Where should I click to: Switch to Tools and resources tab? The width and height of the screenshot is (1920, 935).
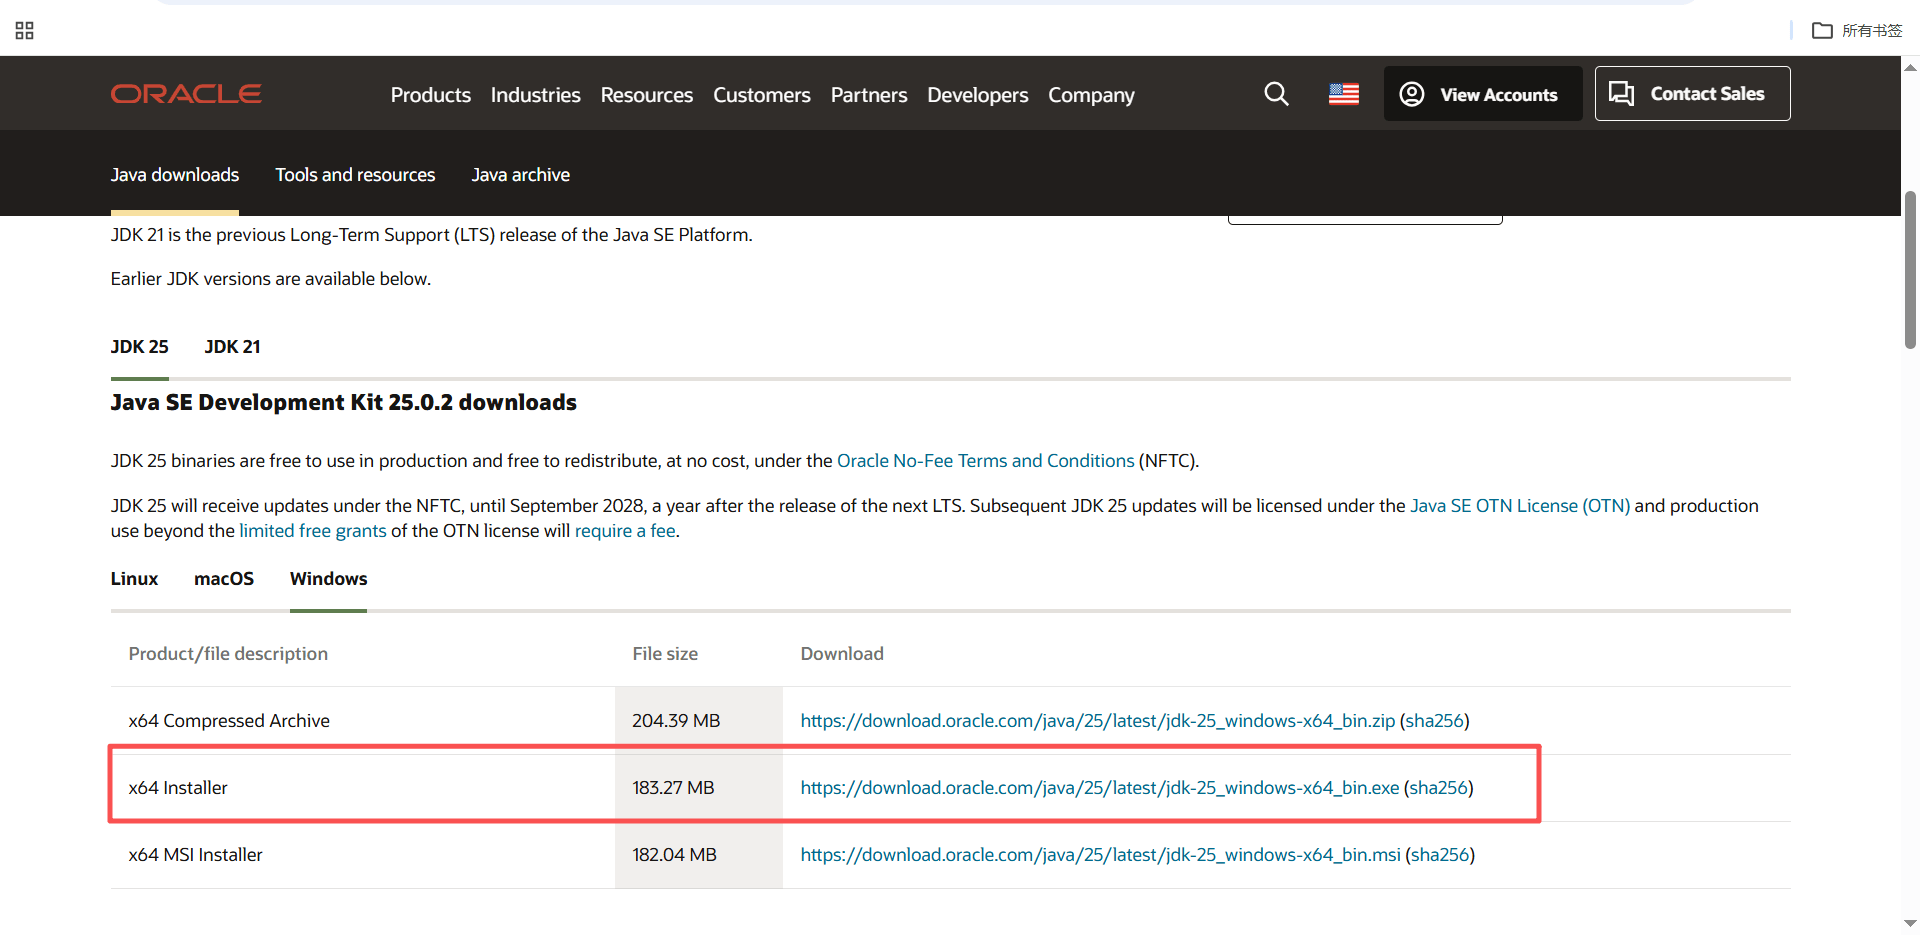pos(356,175)
